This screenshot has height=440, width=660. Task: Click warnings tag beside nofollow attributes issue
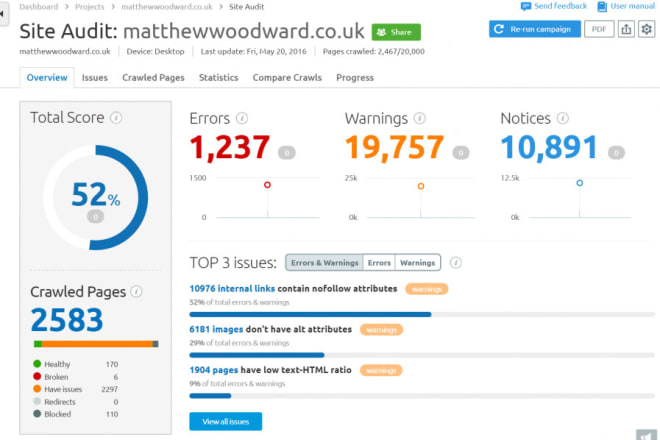[427, 289]
